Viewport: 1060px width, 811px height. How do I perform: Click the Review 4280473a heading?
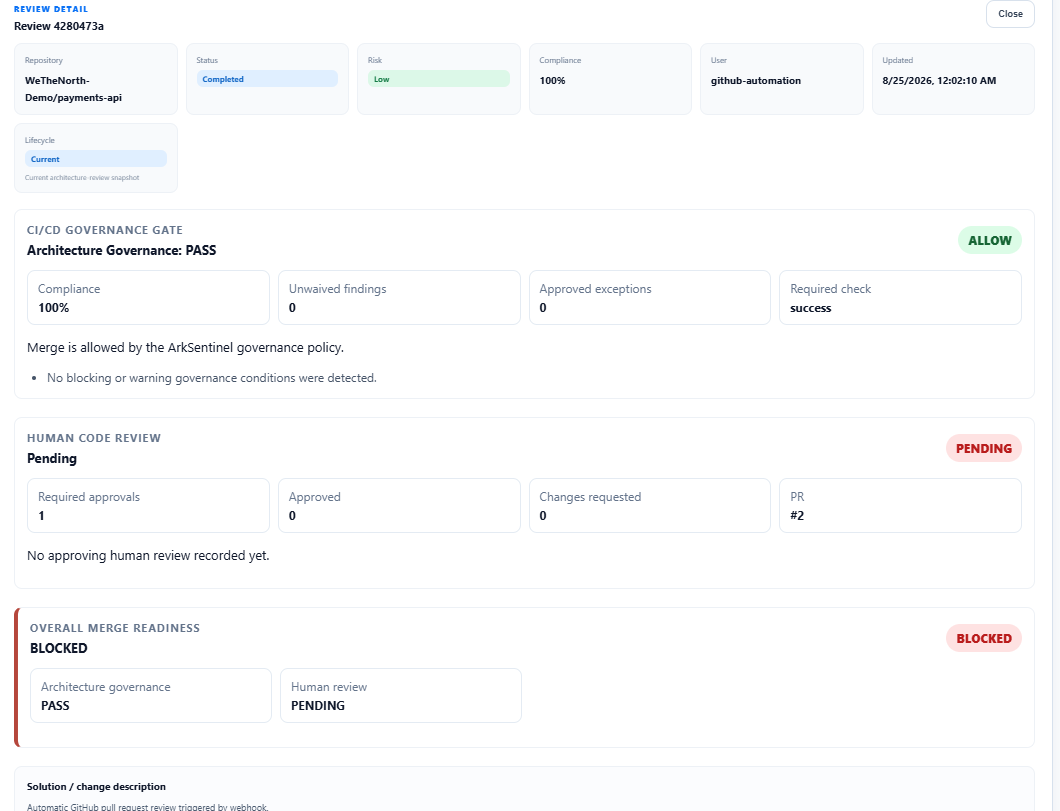(59, 26)
